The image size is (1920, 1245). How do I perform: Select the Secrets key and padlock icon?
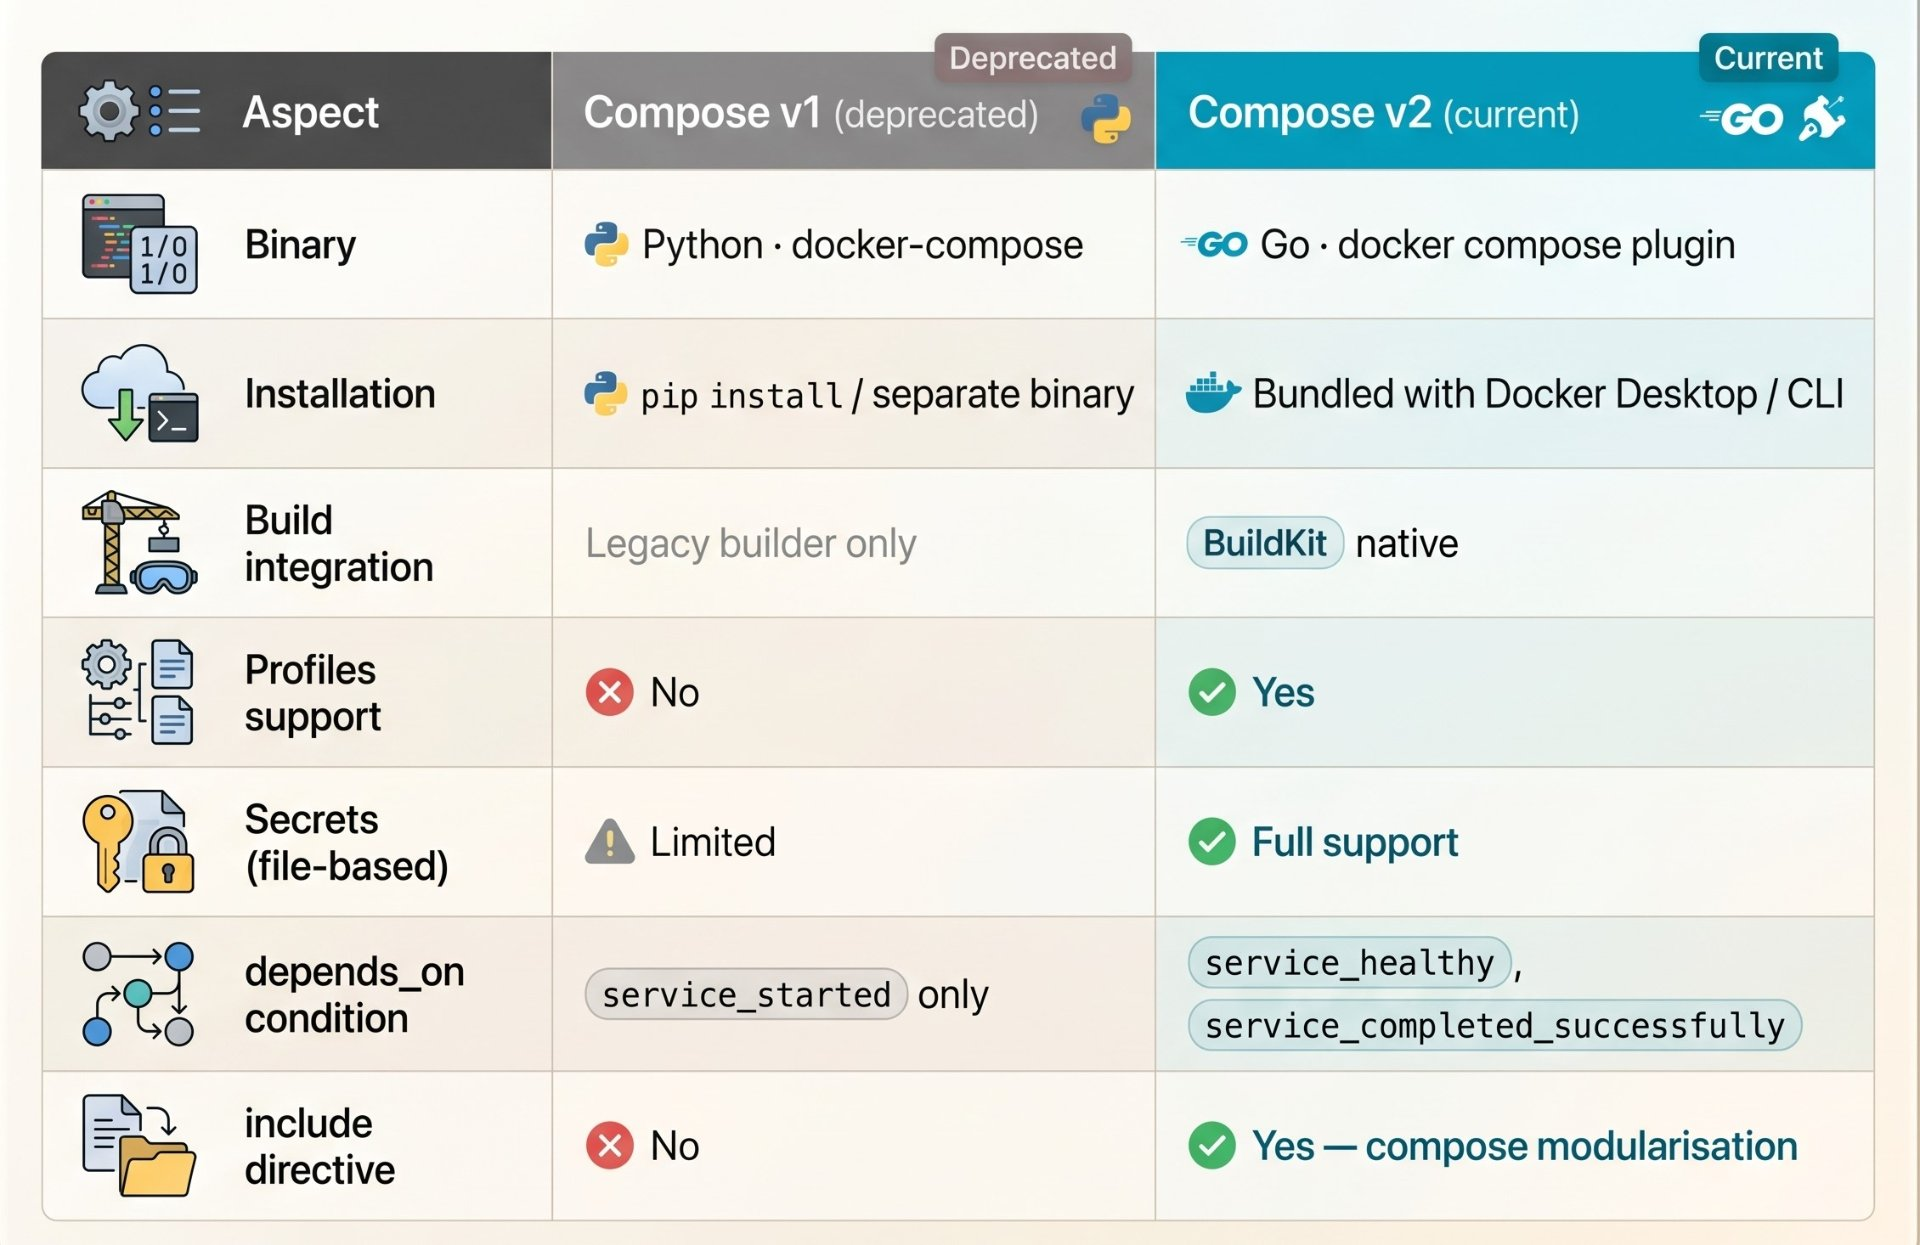pos(139,842)
